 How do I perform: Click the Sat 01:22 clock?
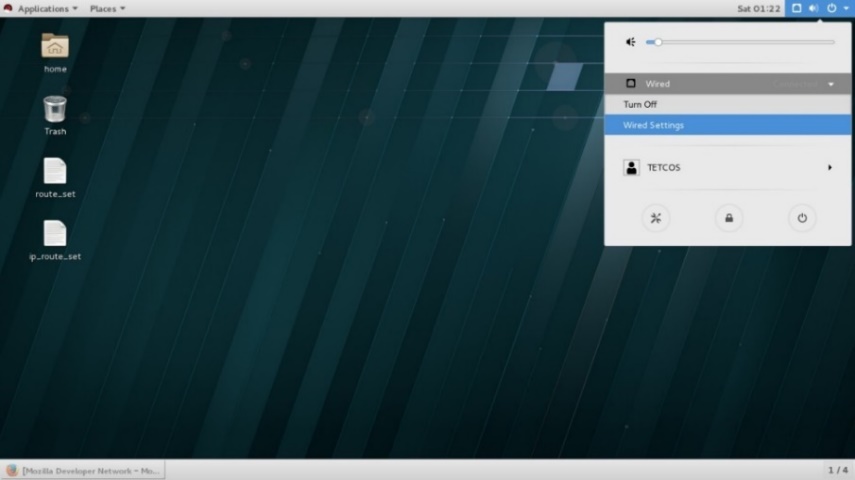(757, 8)
